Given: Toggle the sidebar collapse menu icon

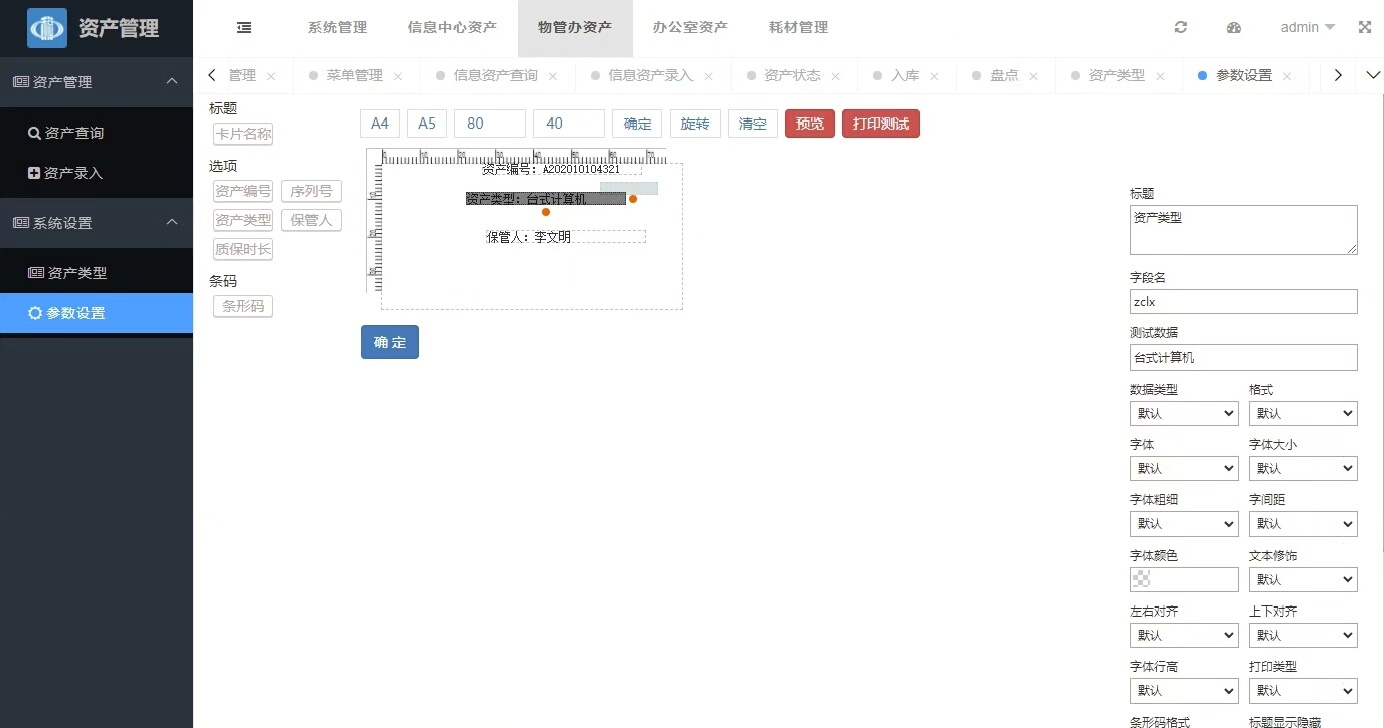Looking at the screenshot, I should tap(244, 28).
